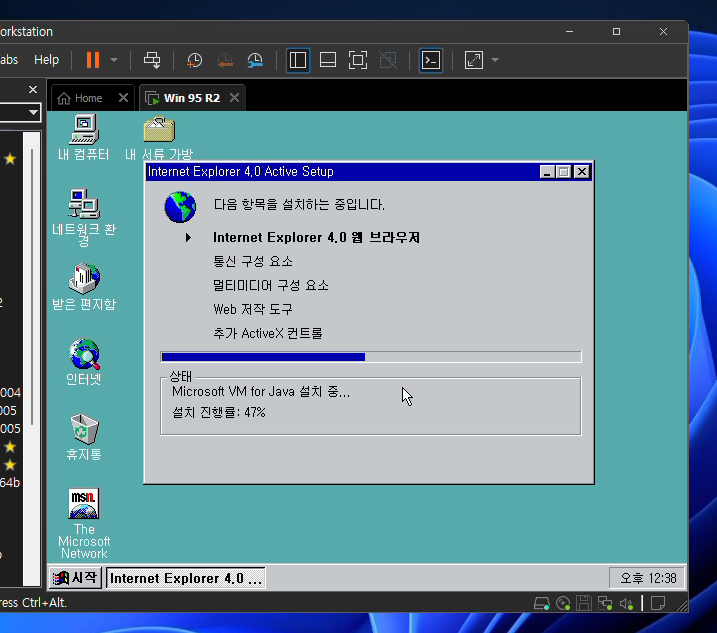Close the Home tab
The width and height of the screenshot is (717, 633).
pyautogui.click(x=123, y=97)
